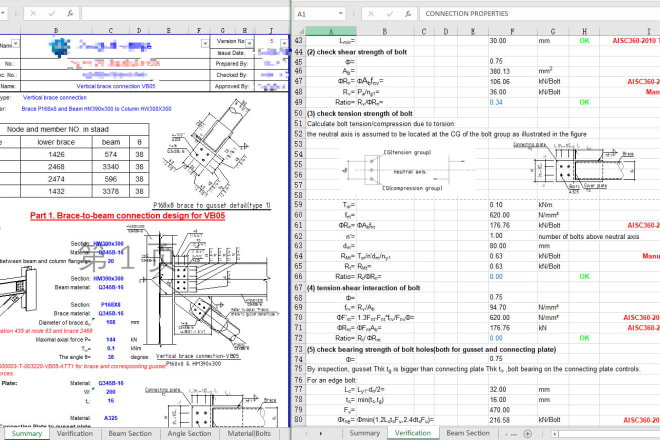Screen dimensions: 660x440
Task: Select column J header in left window
Action: pyautogui.click(x=271, y=30)
